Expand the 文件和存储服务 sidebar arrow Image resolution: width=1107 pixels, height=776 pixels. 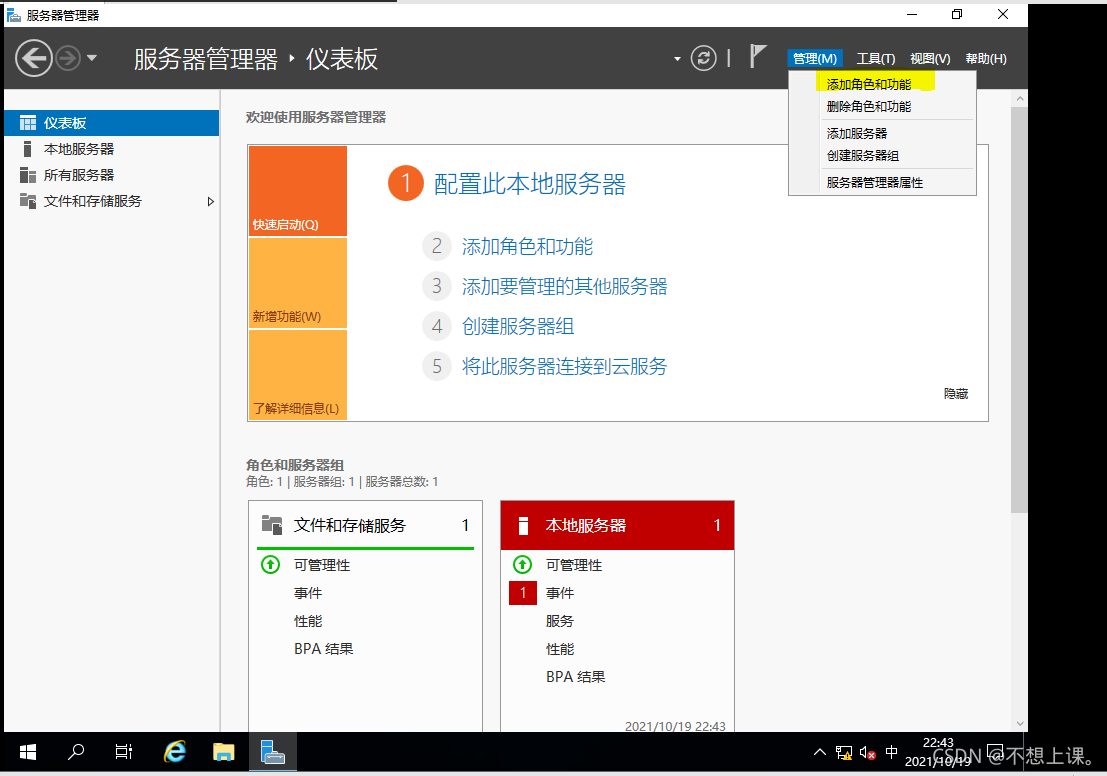pyautogui.click(x=210, y=201)
